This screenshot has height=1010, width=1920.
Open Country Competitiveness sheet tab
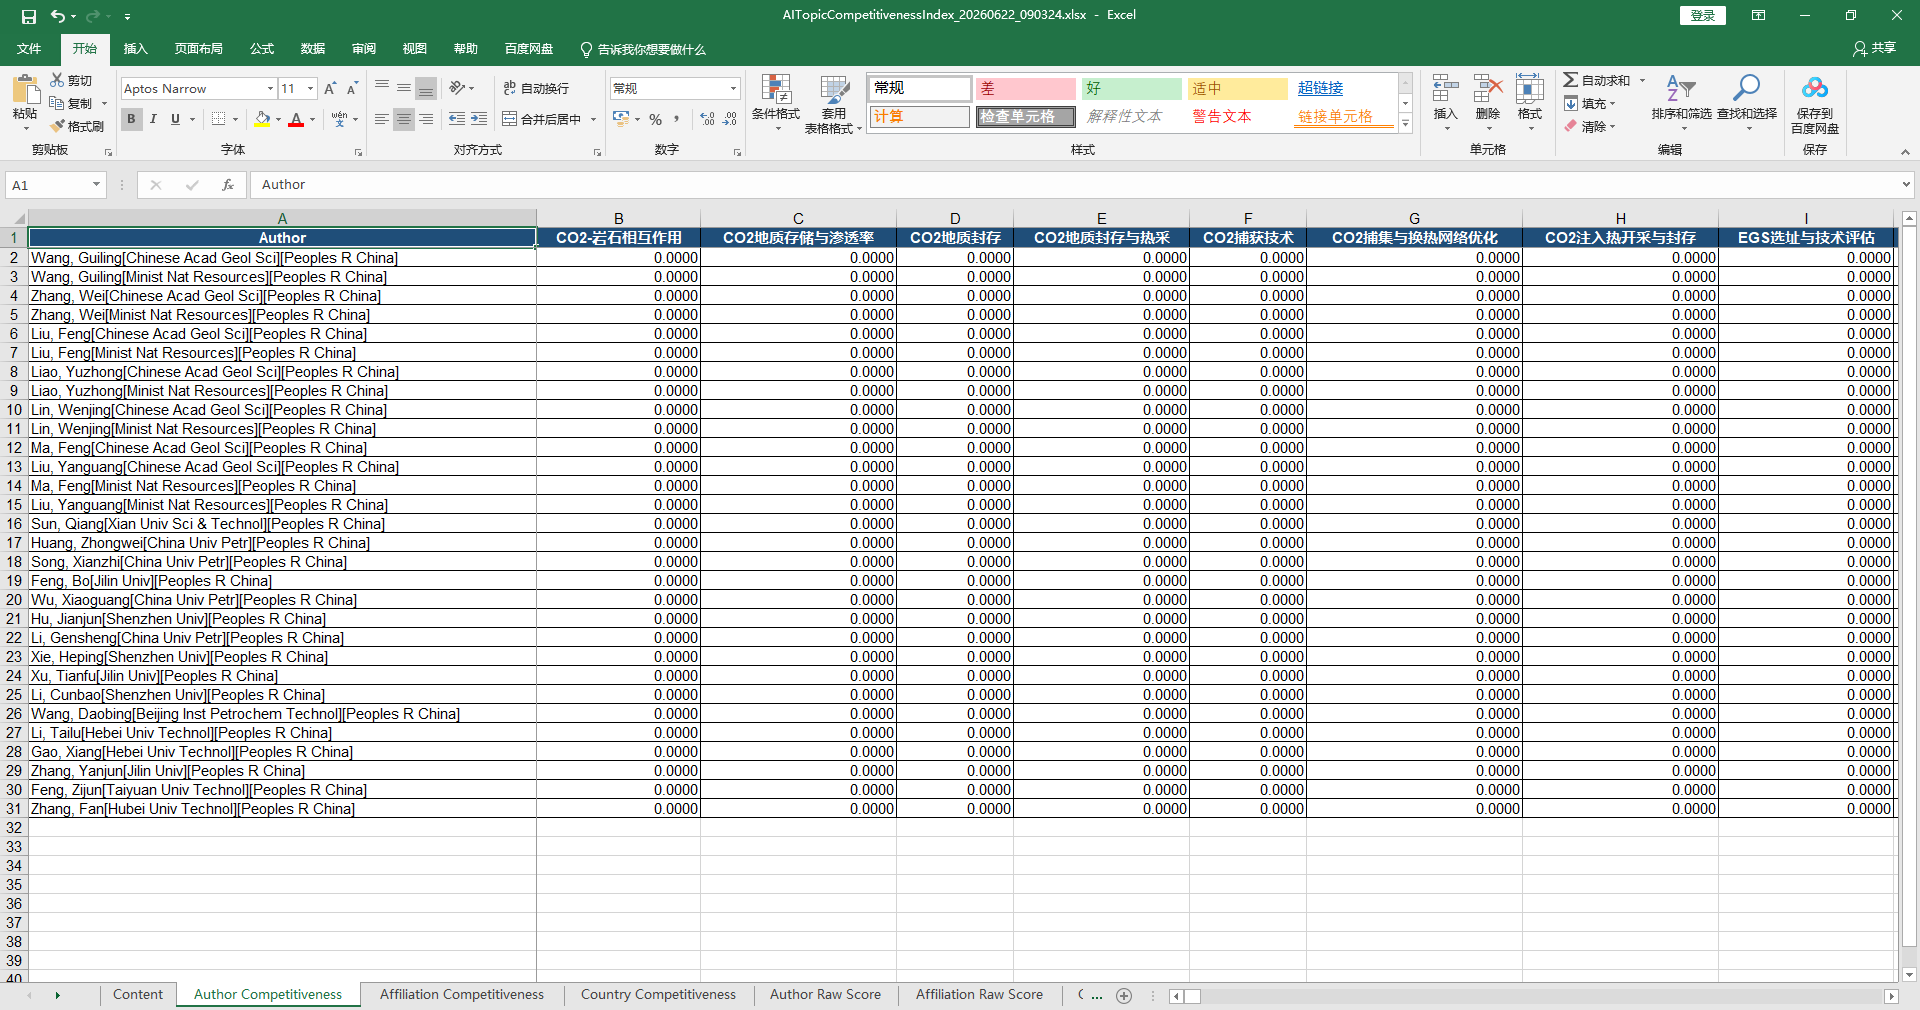(x=658, y=995)
